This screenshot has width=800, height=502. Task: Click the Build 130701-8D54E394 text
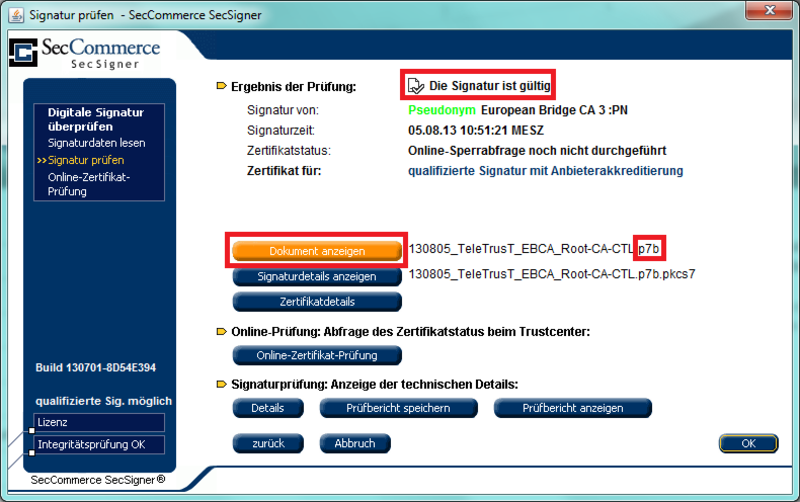pos(95,368)
